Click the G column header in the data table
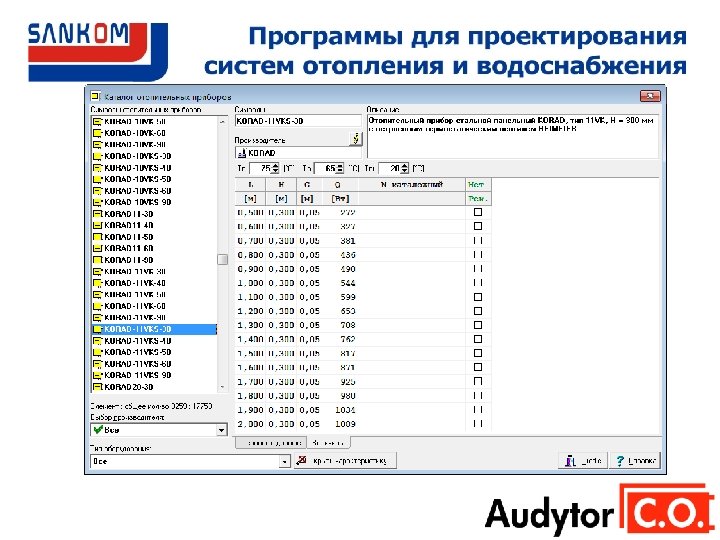The image size is (720, 540). point(307,185)
